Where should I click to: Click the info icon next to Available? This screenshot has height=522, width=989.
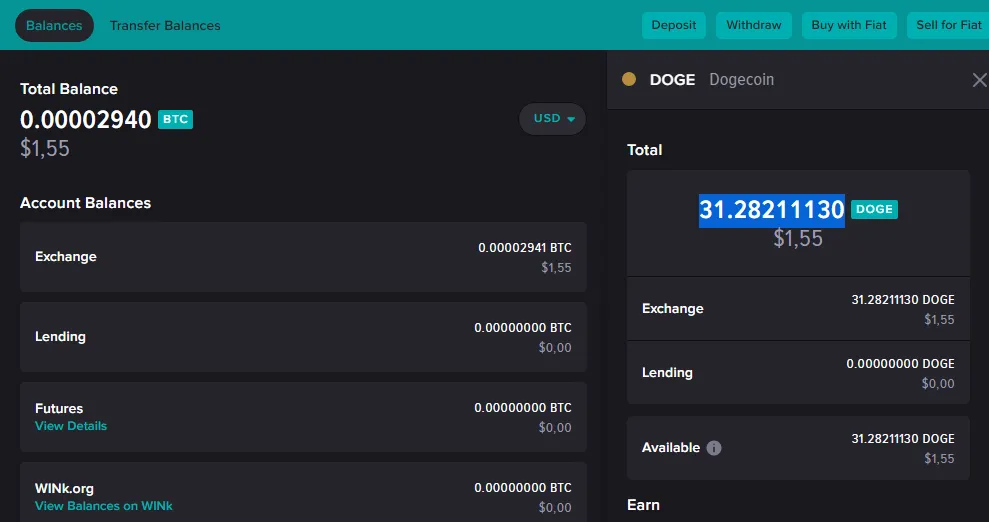click(x=713, y=448)
